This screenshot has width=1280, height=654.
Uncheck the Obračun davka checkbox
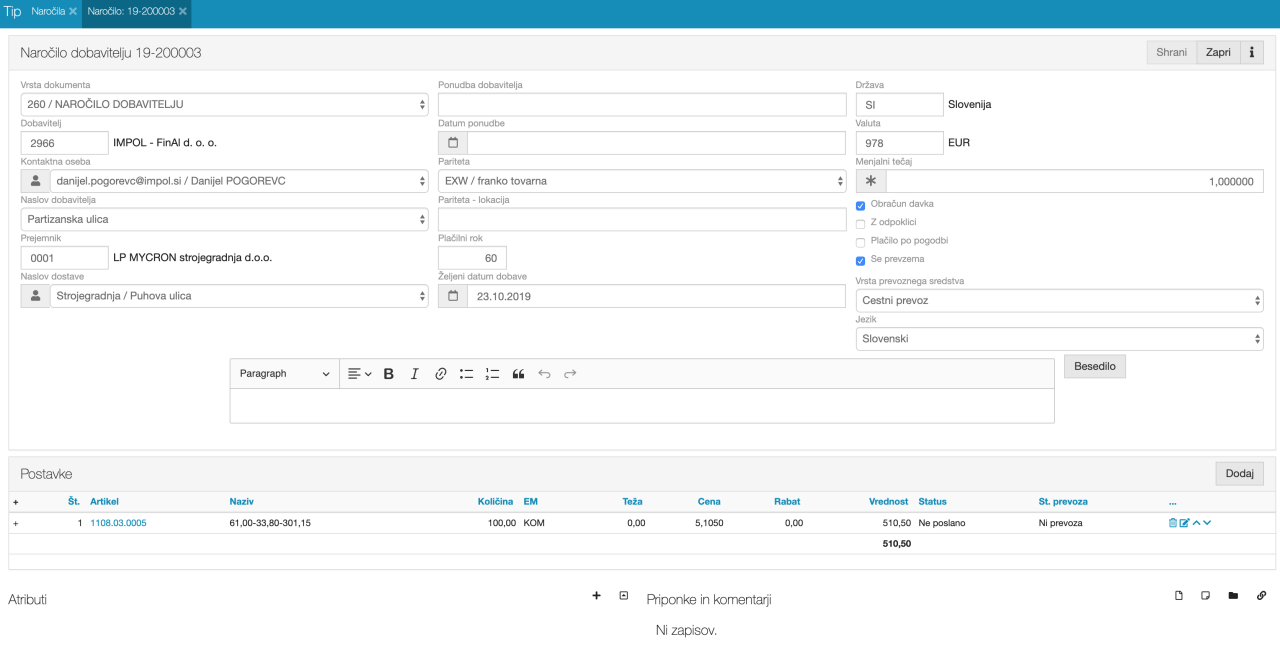tap(861, 206)
